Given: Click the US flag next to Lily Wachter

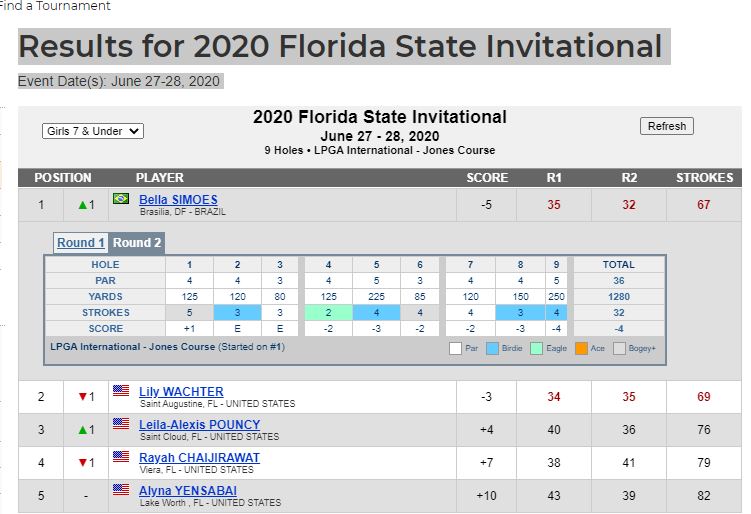Looking at the screenshot, I should click(121, 391).
